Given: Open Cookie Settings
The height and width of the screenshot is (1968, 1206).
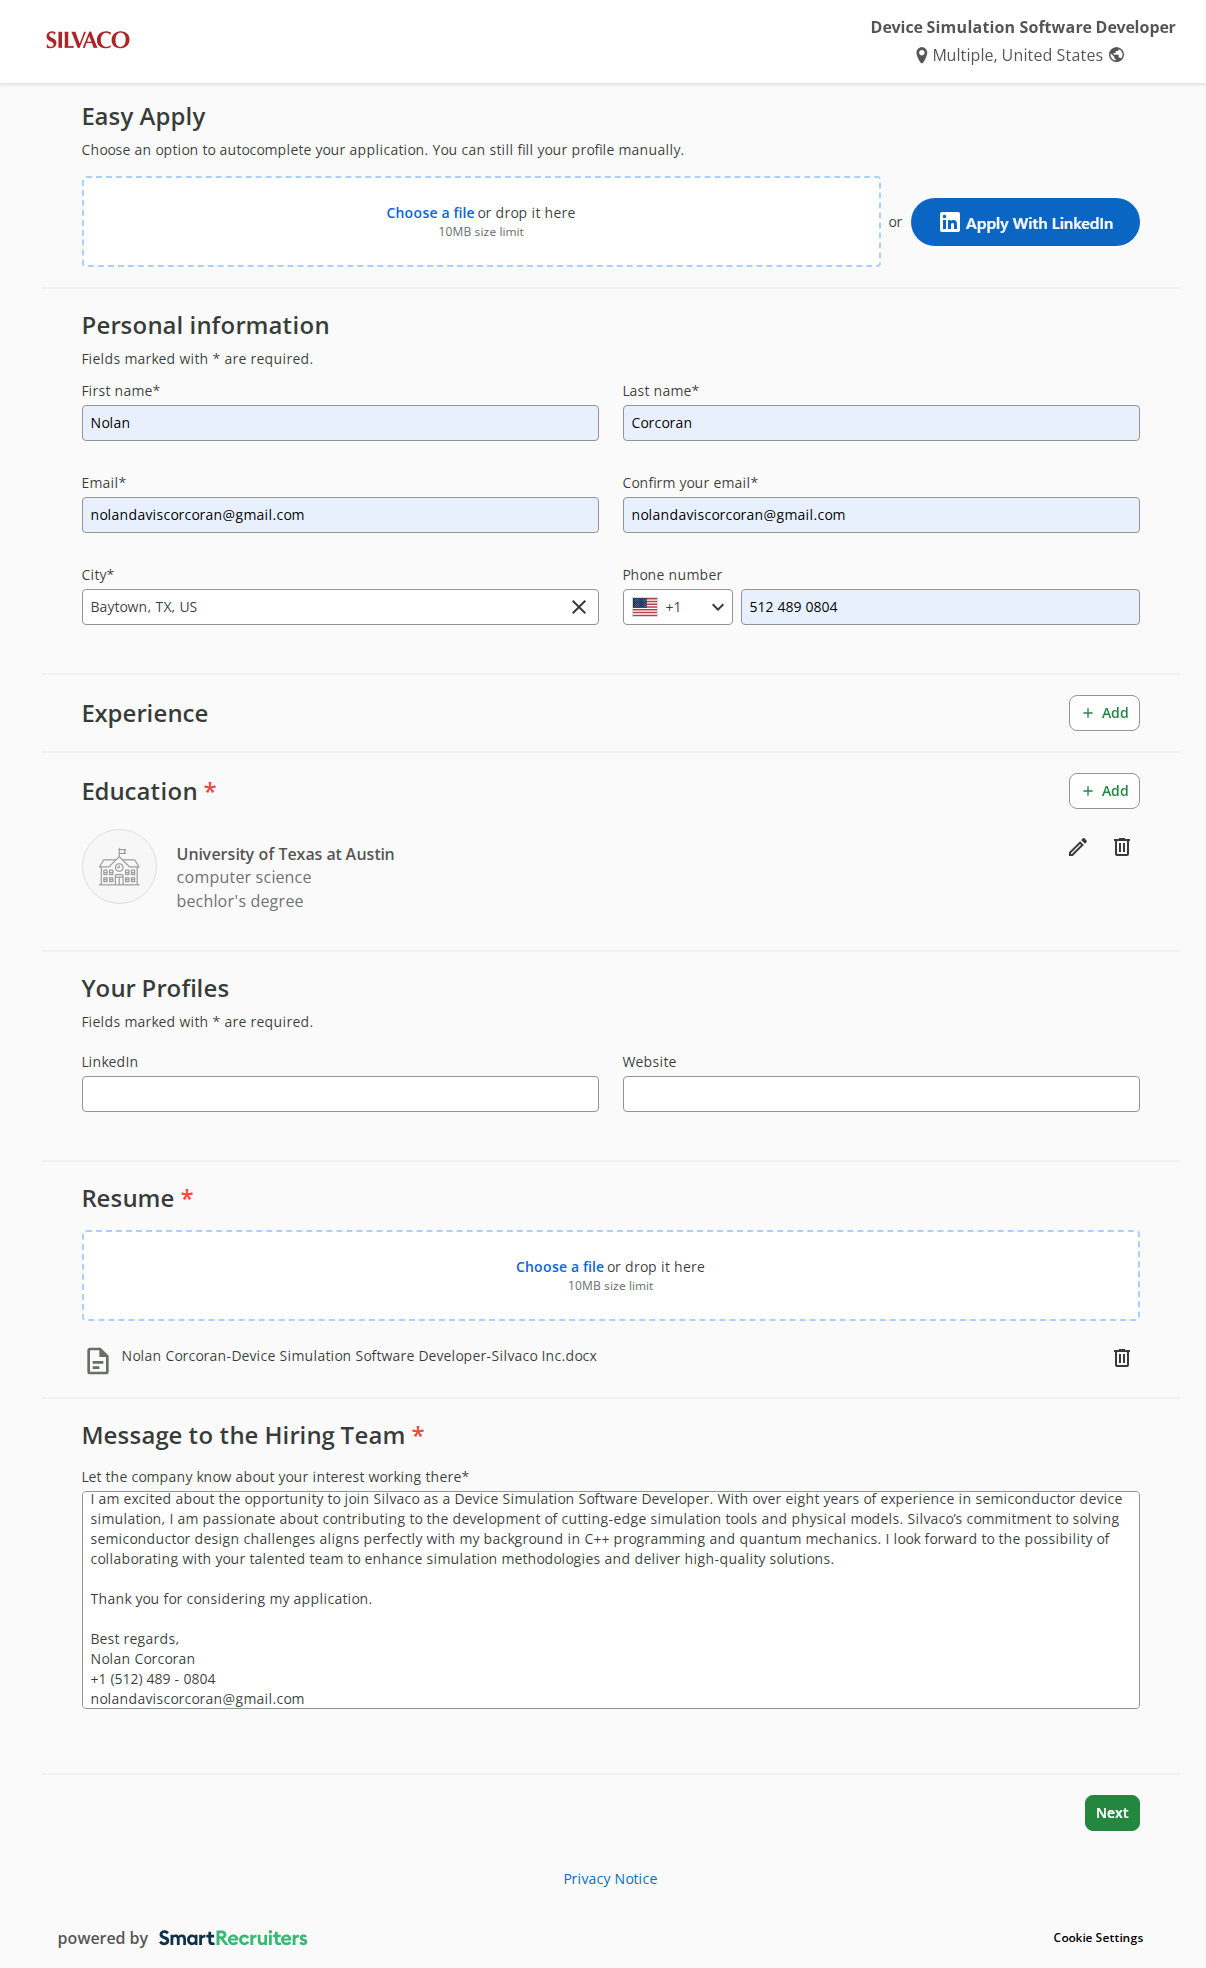Looking at the screenshot, I should (1097, 1938).
